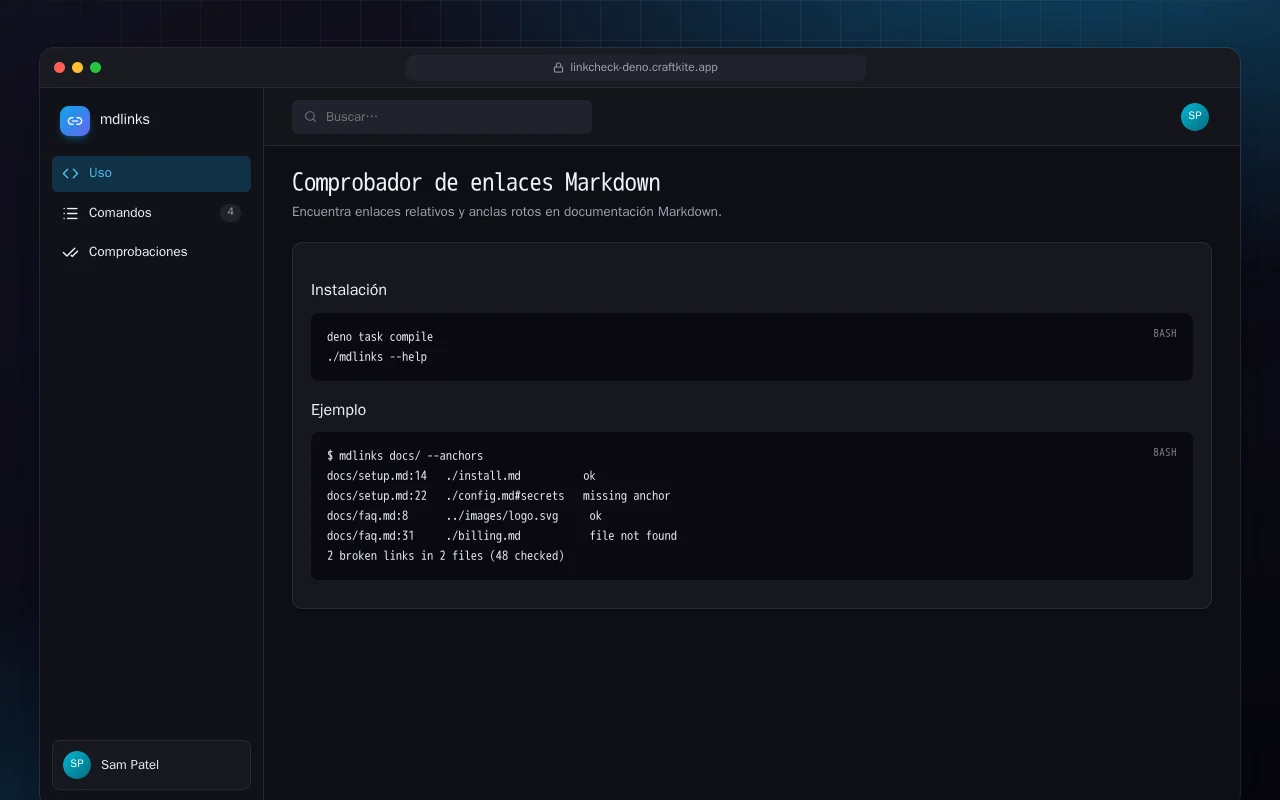1280x800 pixels.
Task: Click the mdlinks logo icon
Action: (75, 121)
